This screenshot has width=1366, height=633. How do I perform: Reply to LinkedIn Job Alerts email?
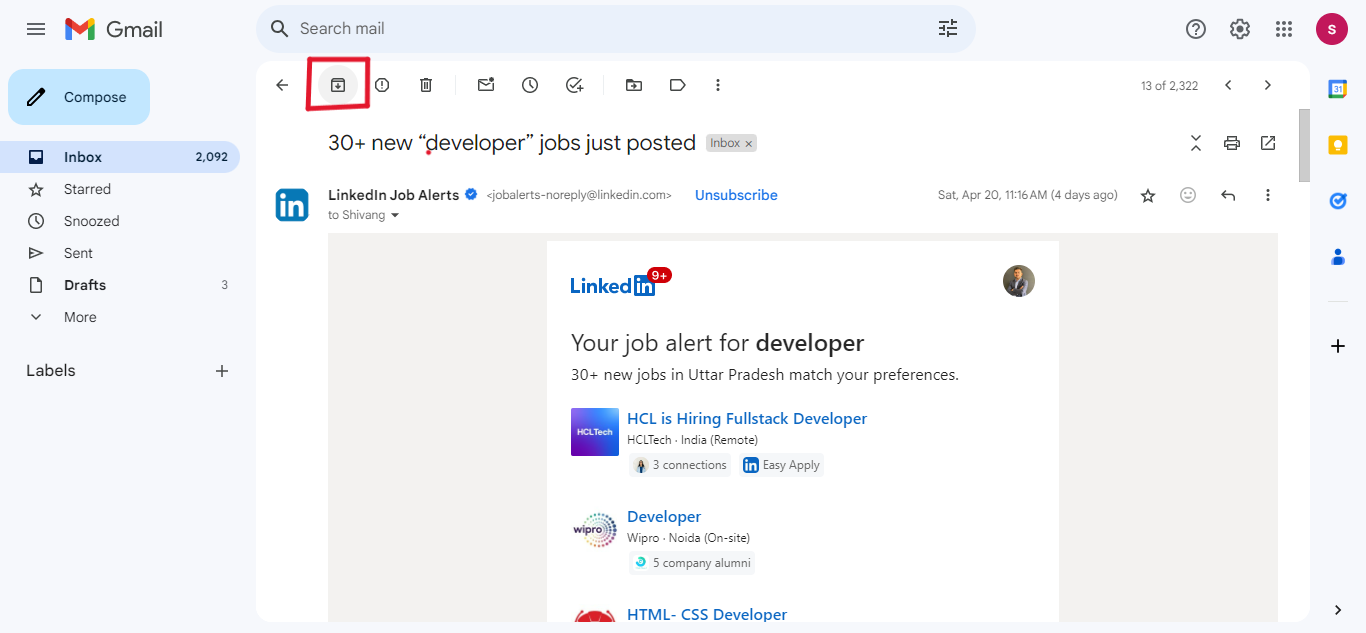1228,195
